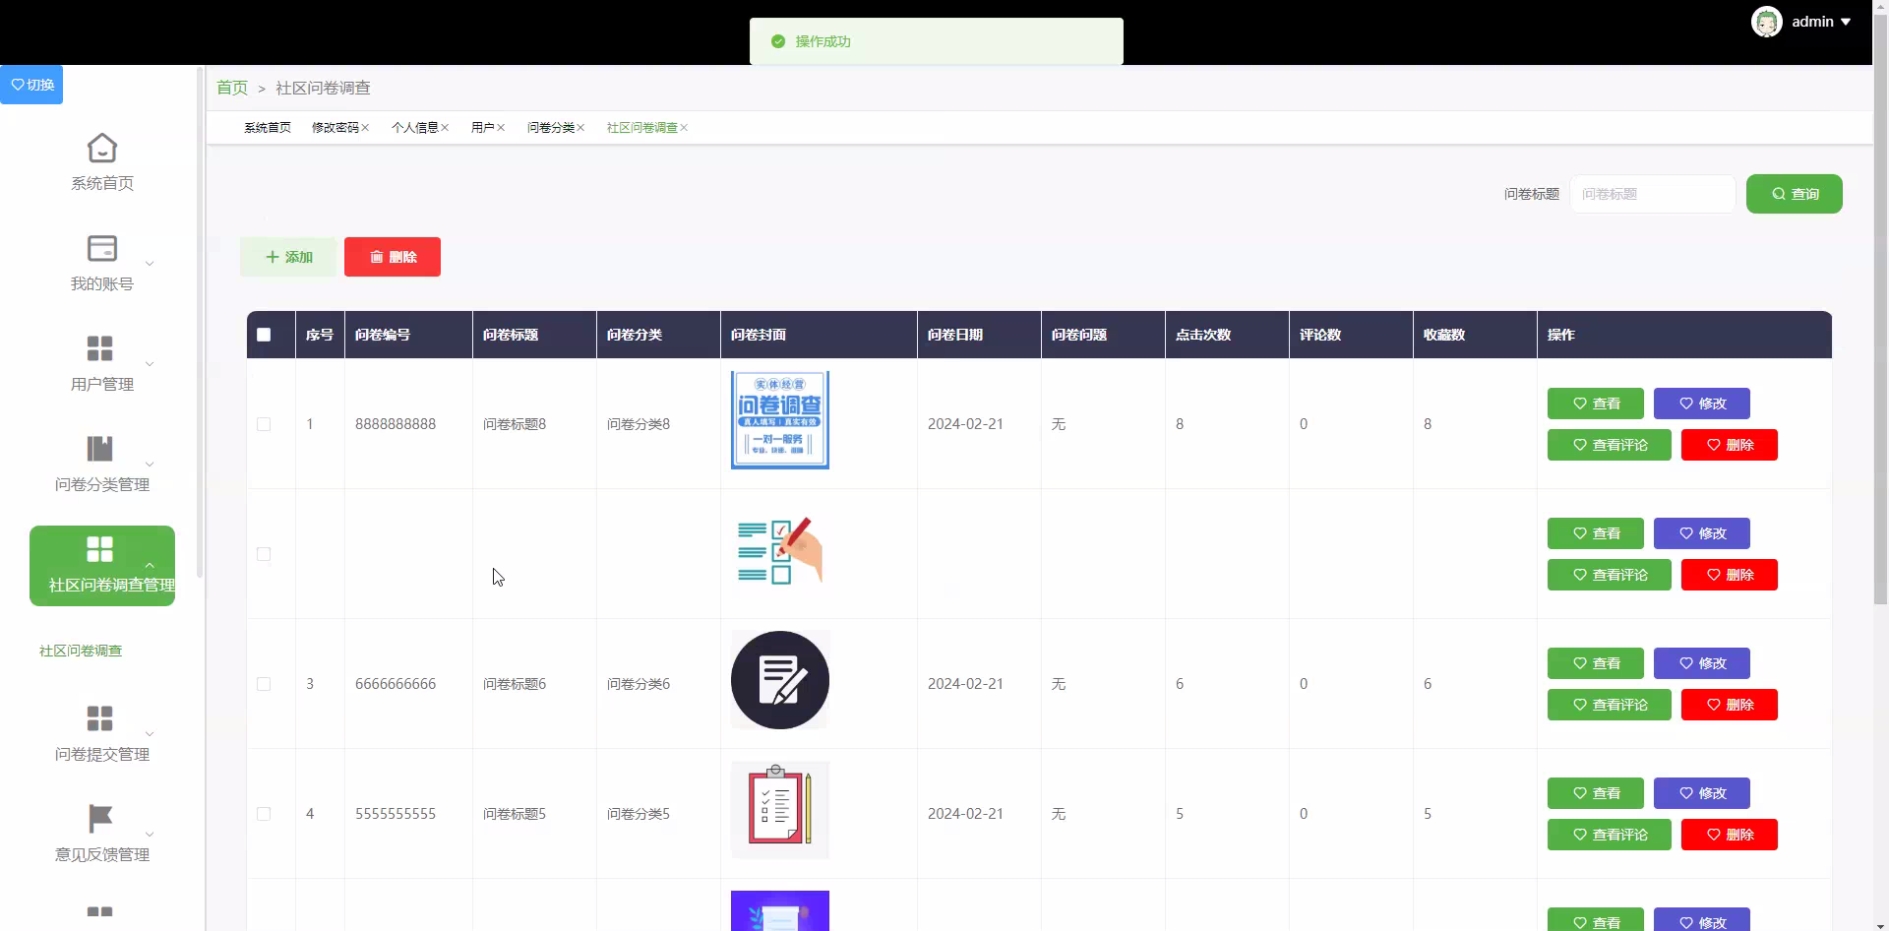The image size is (1889, 931).
Task: Click the 我的账号 card icon
Action: pyautogui.click(x=102, y=248)
